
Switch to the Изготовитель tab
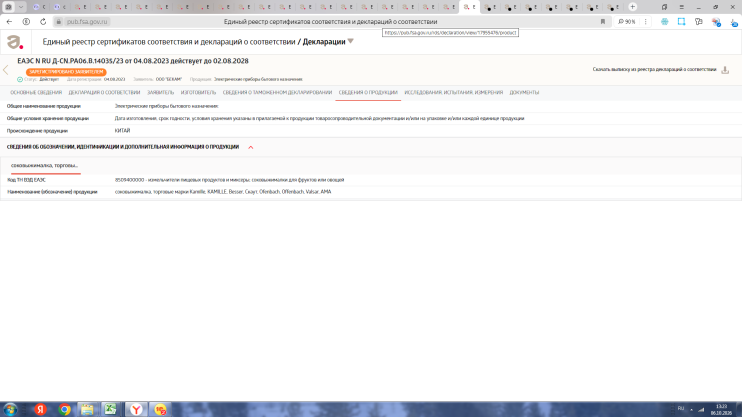pyautogui.click(x=198, y=93)
